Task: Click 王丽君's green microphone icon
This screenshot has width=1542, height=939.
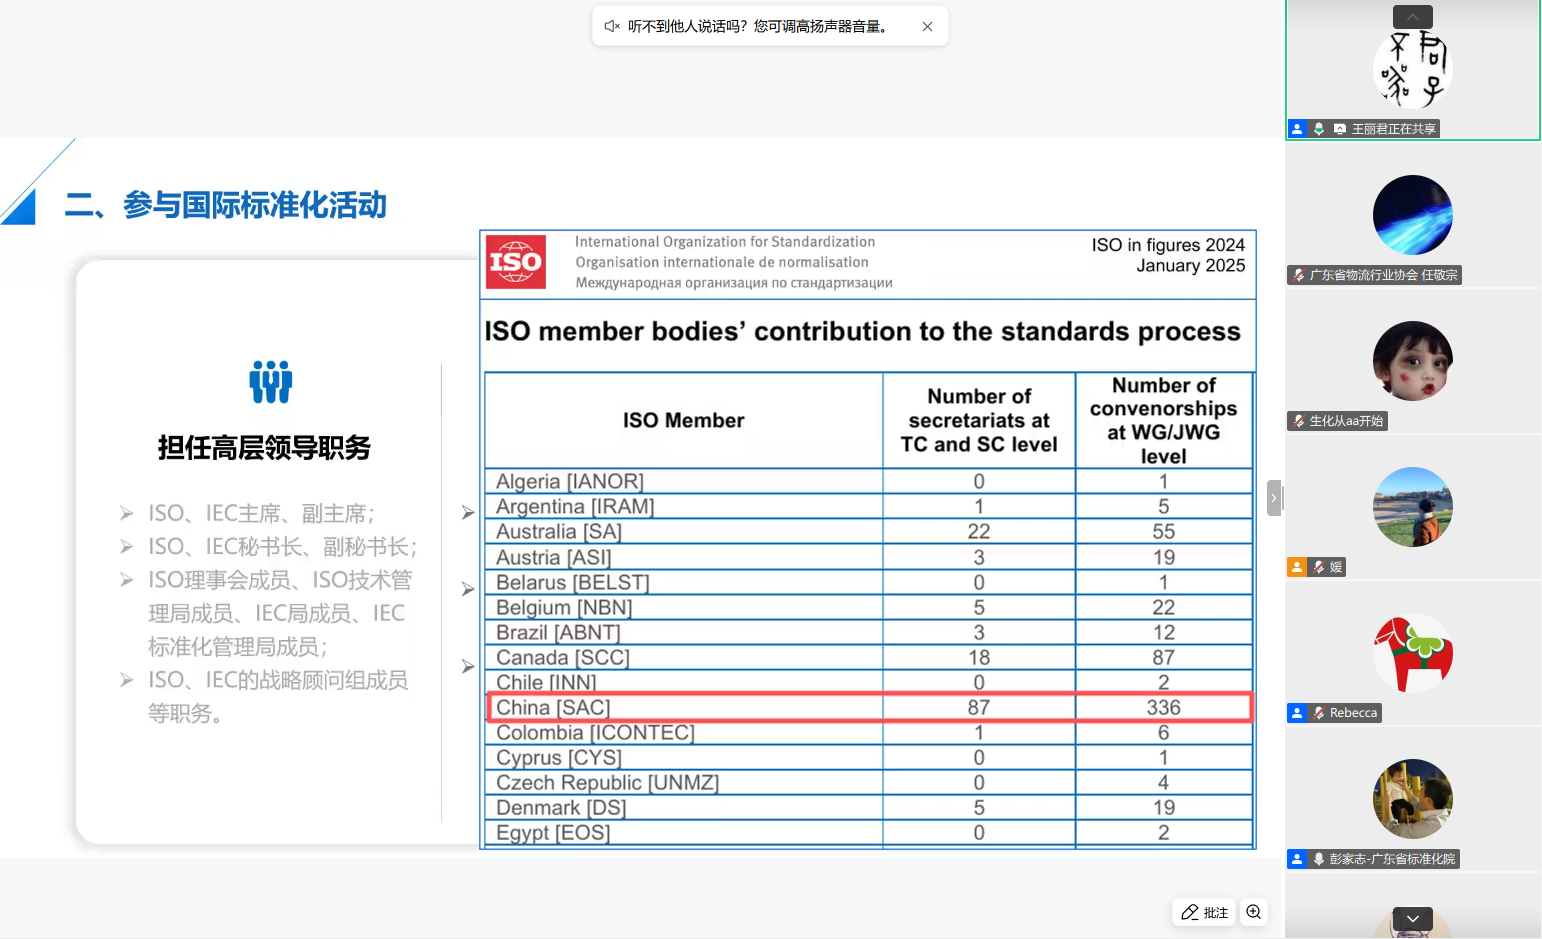Action: click(x=1319, y=129)
